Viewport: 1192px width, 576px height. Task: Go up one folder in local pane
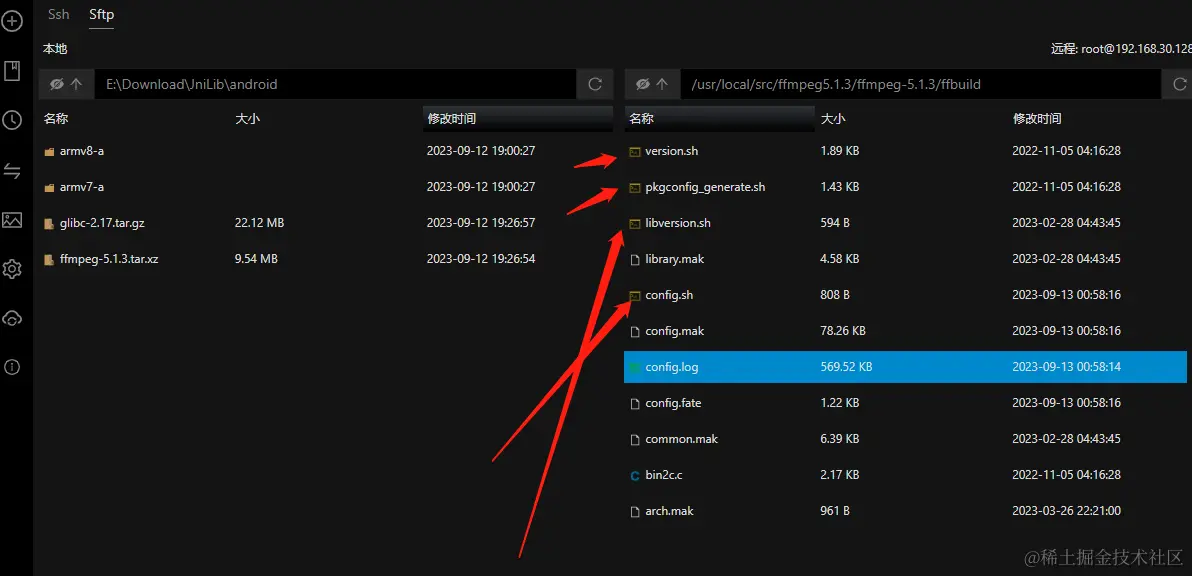pyautogui.click(x=76, y=84)
